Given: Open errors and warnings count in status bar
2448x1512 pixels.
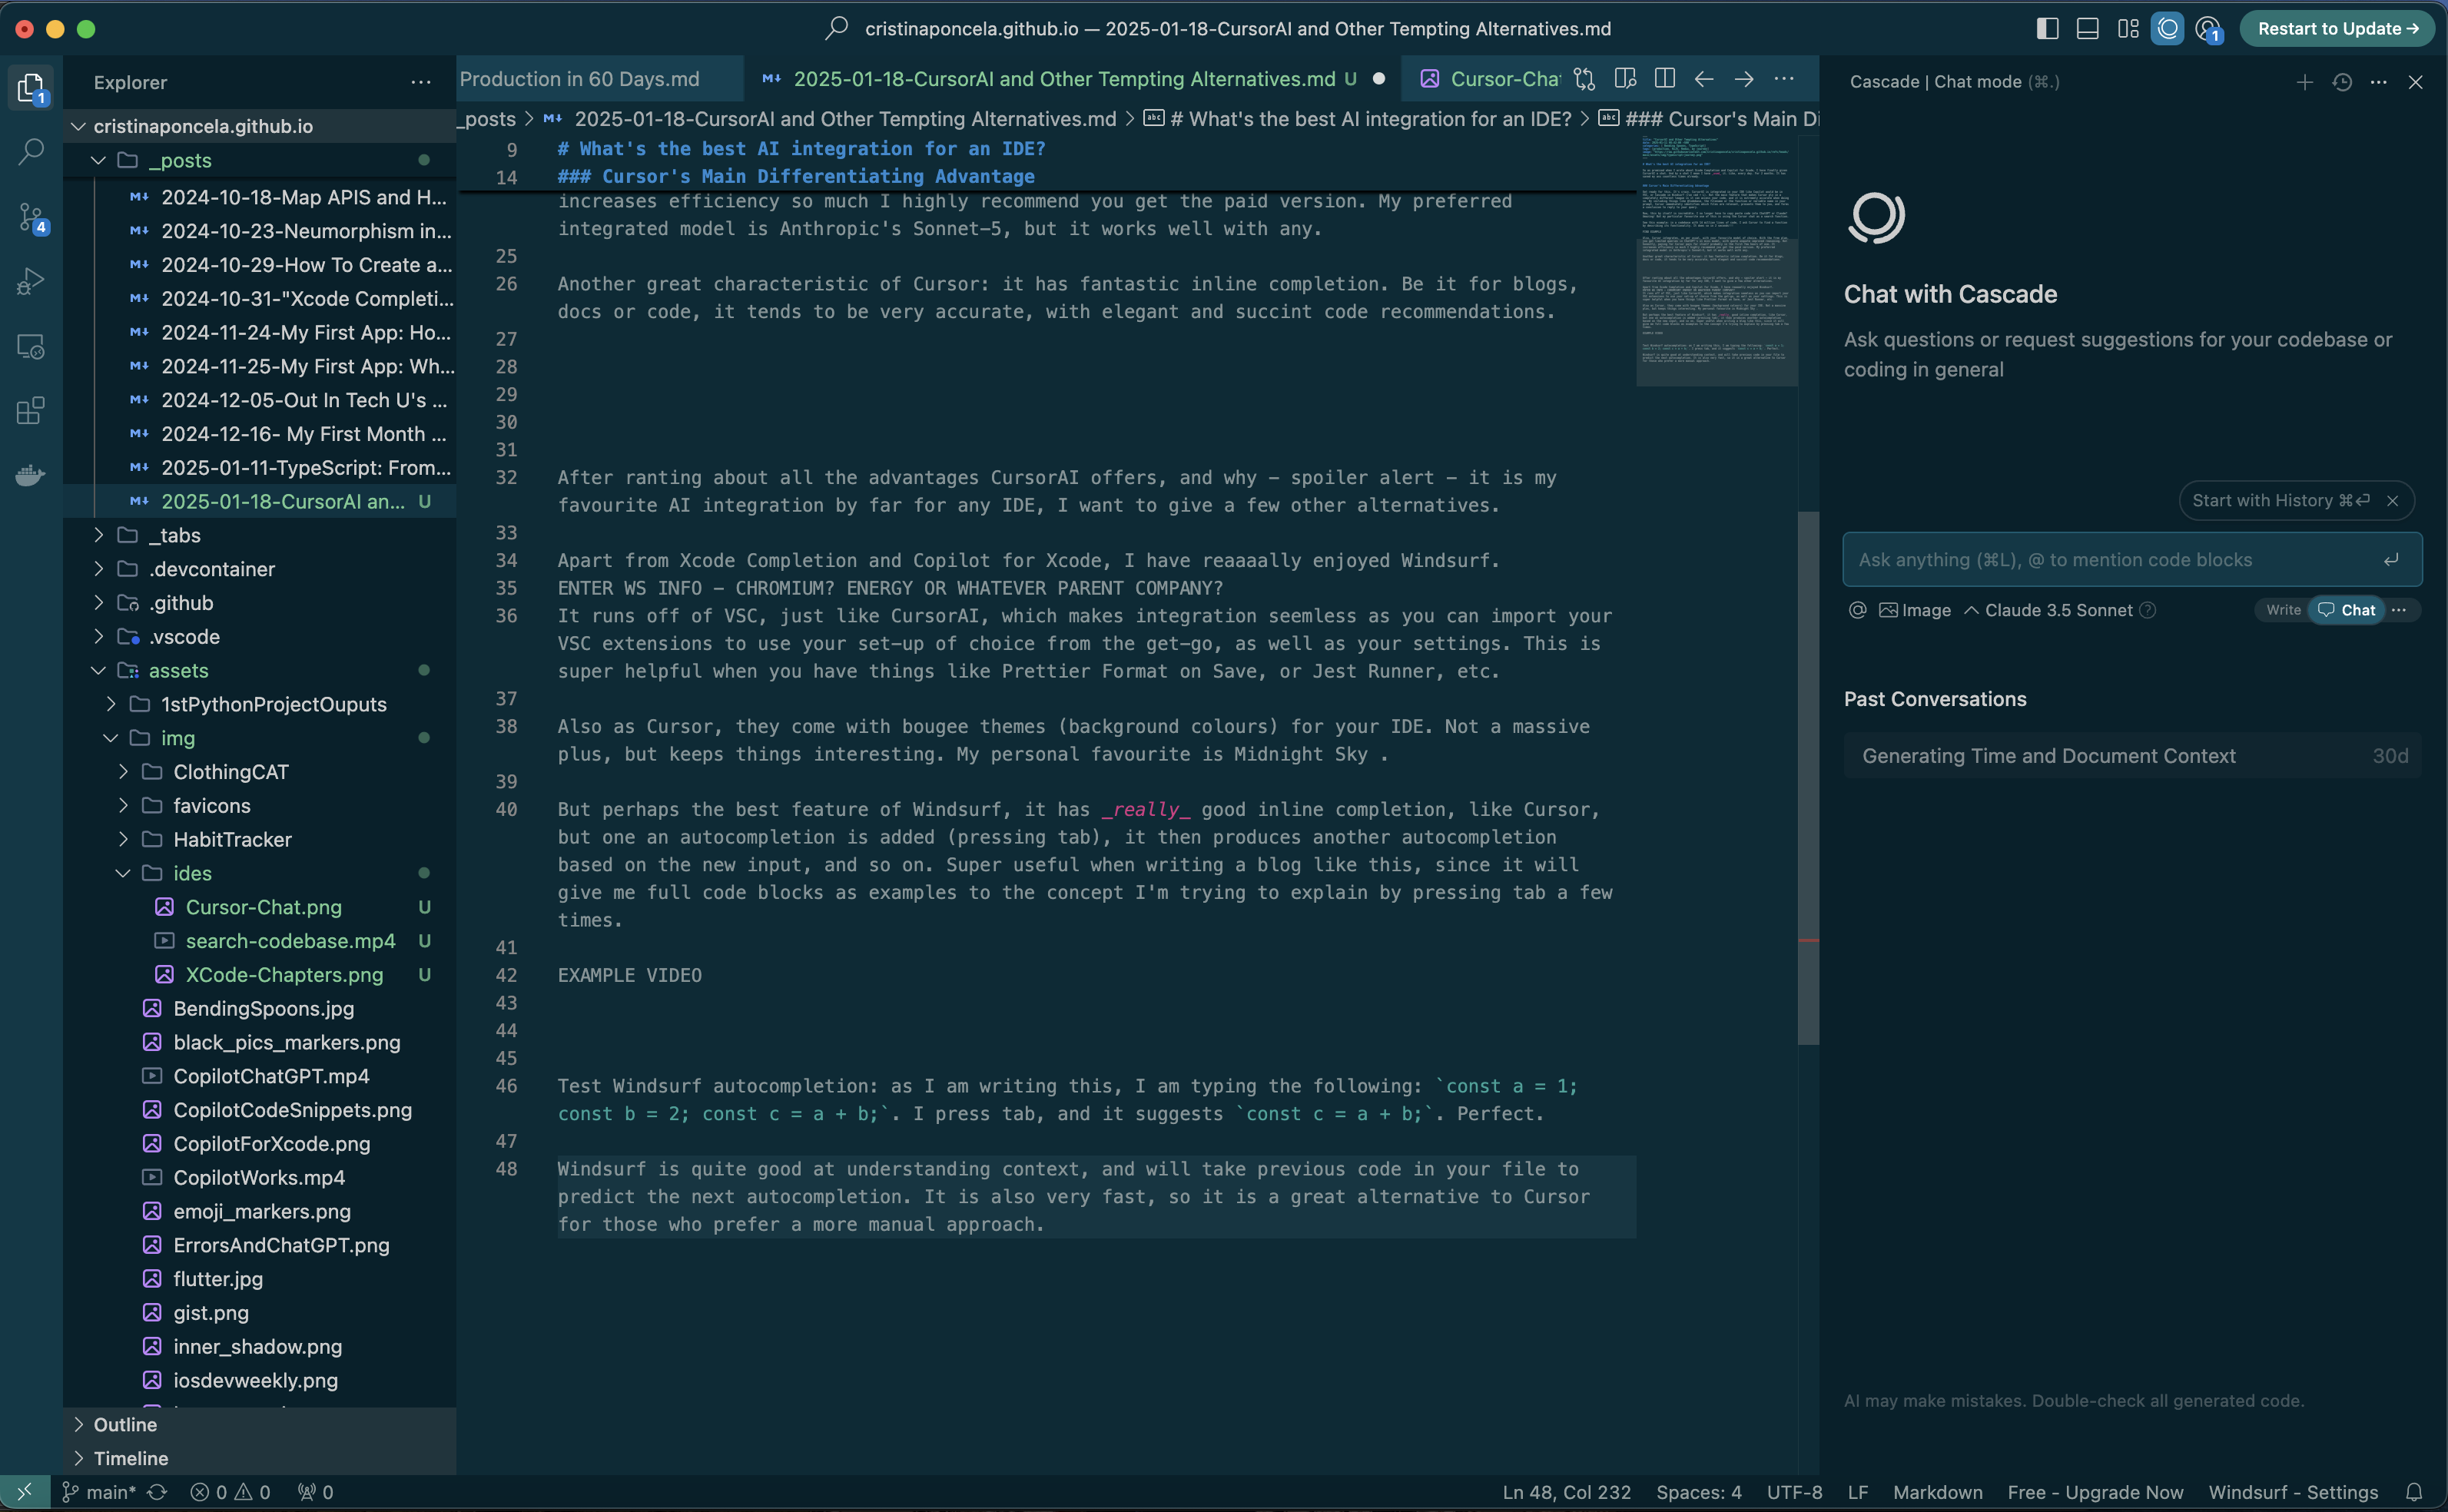Looking at the screenshot, I should [x=231, y=1492].
